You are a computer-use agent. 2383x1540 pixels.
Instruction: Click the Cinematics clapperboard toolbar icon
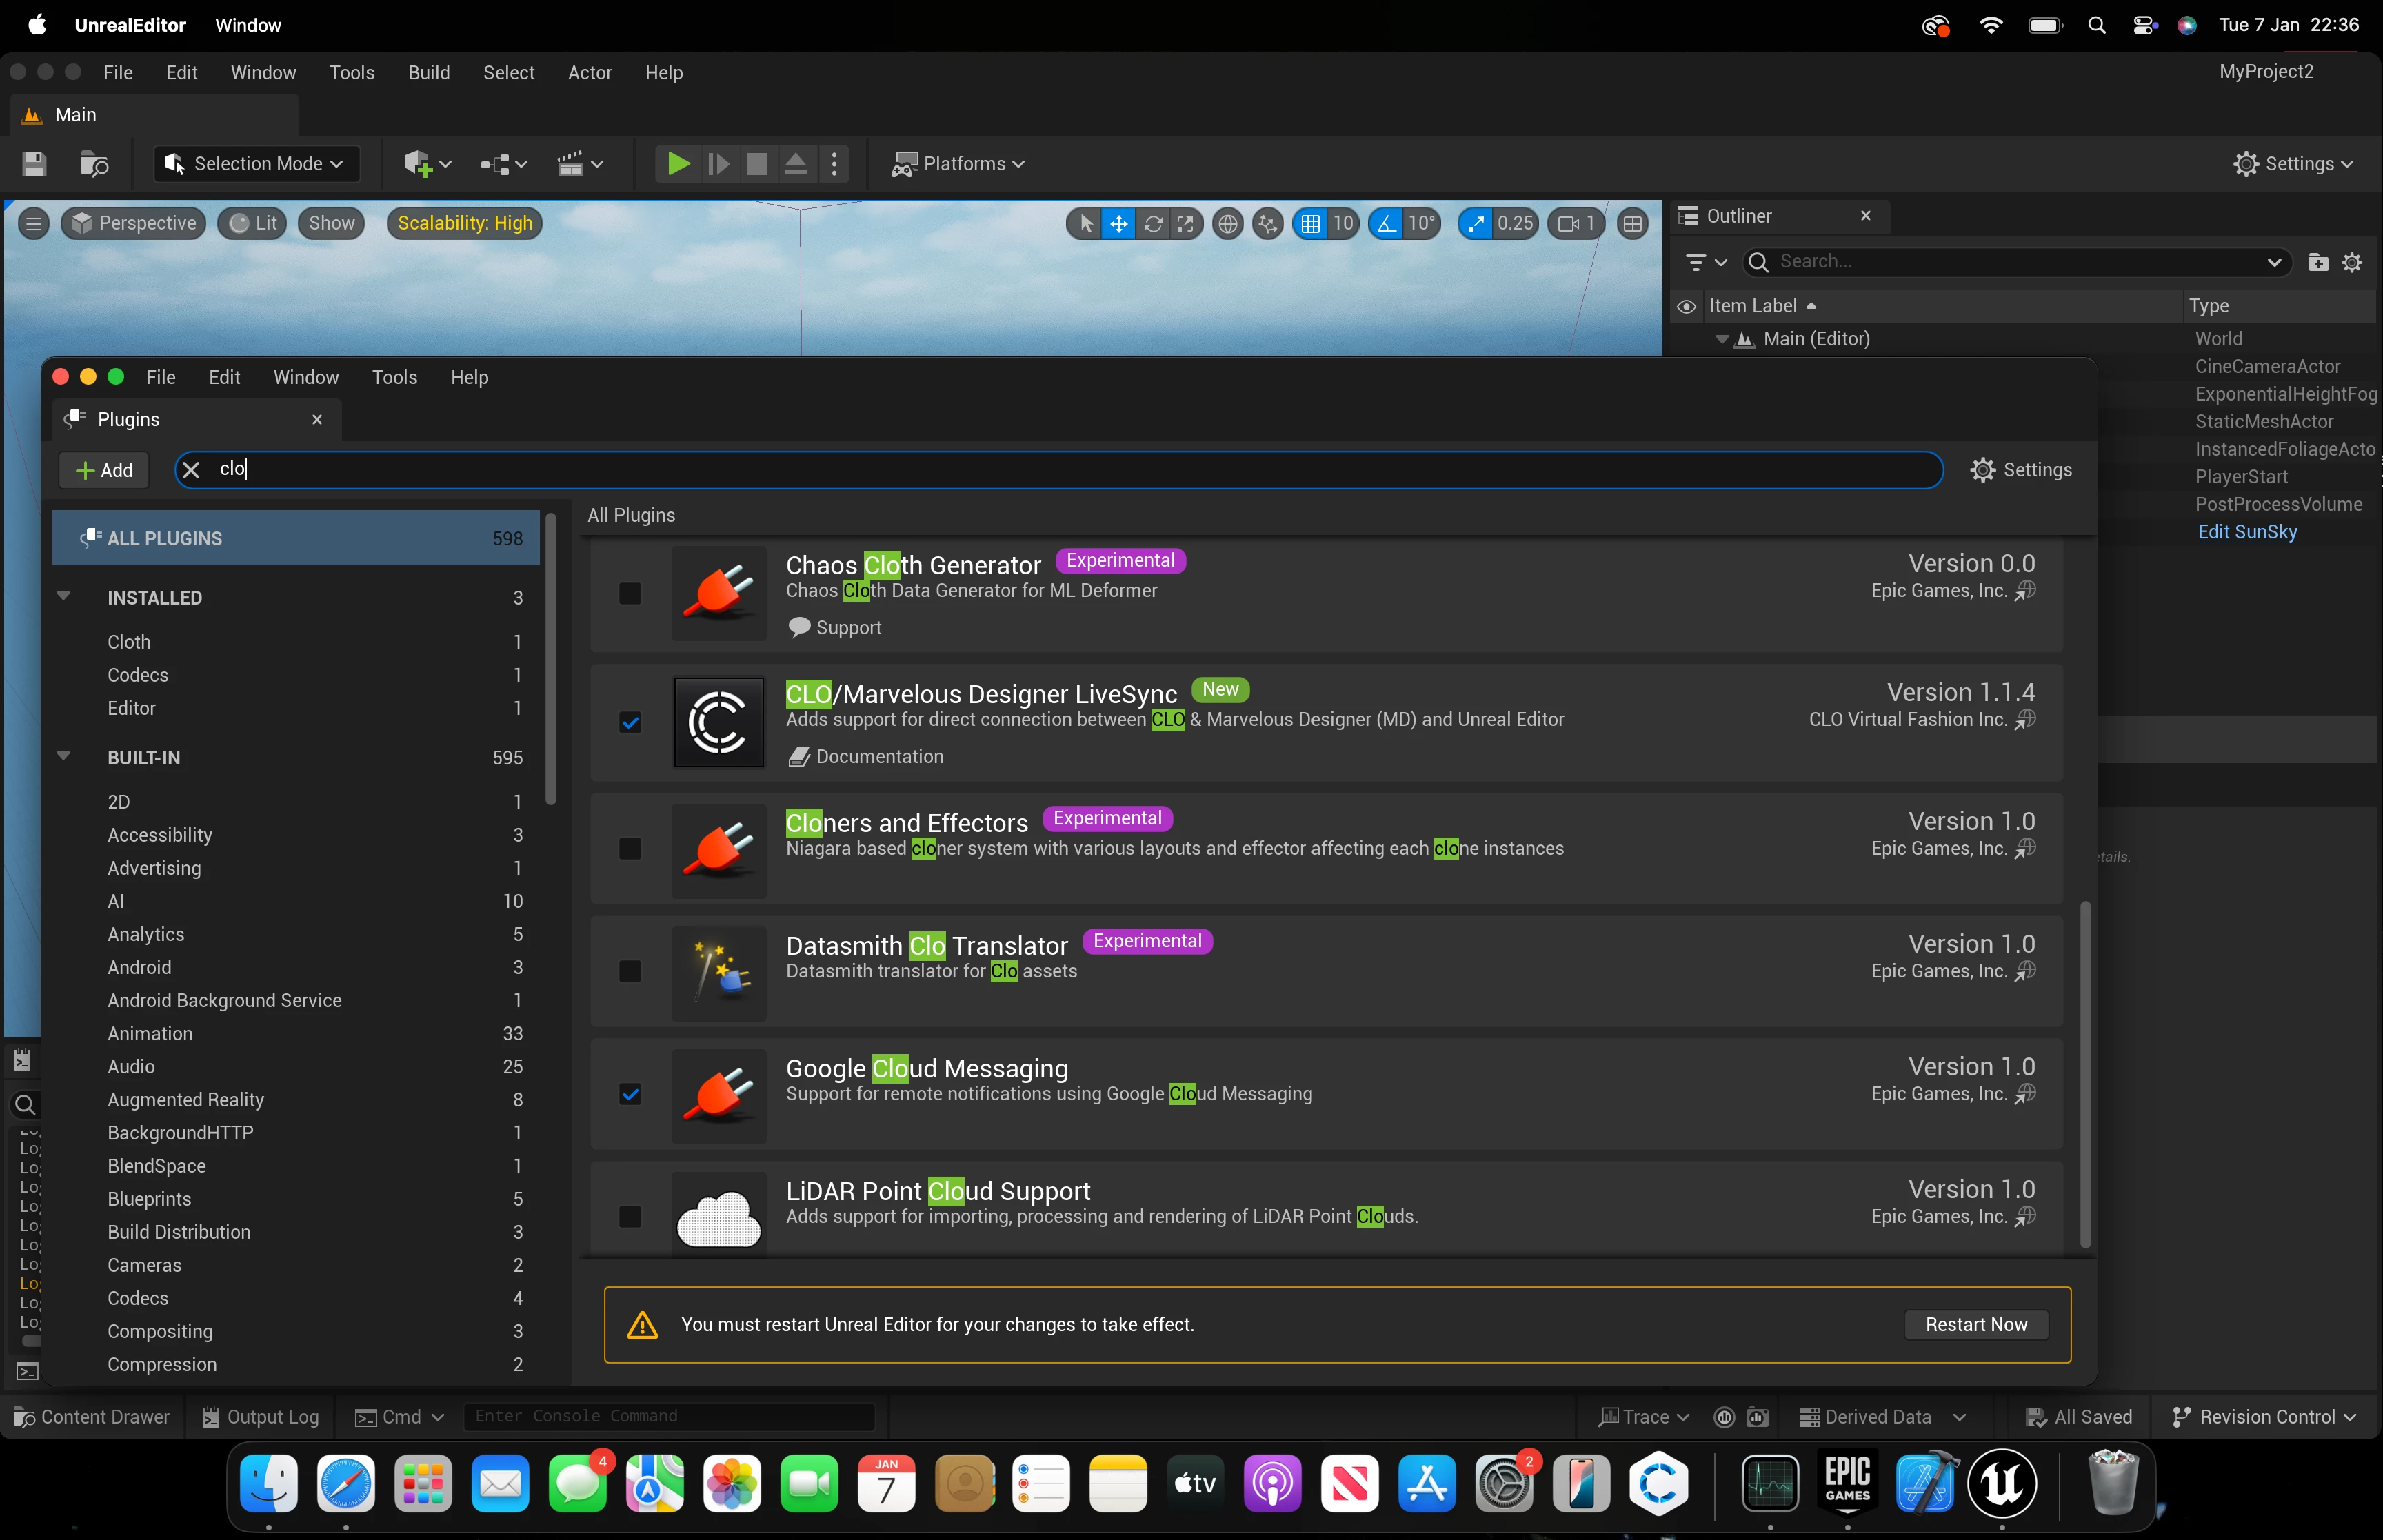click(x=570, y=164)
